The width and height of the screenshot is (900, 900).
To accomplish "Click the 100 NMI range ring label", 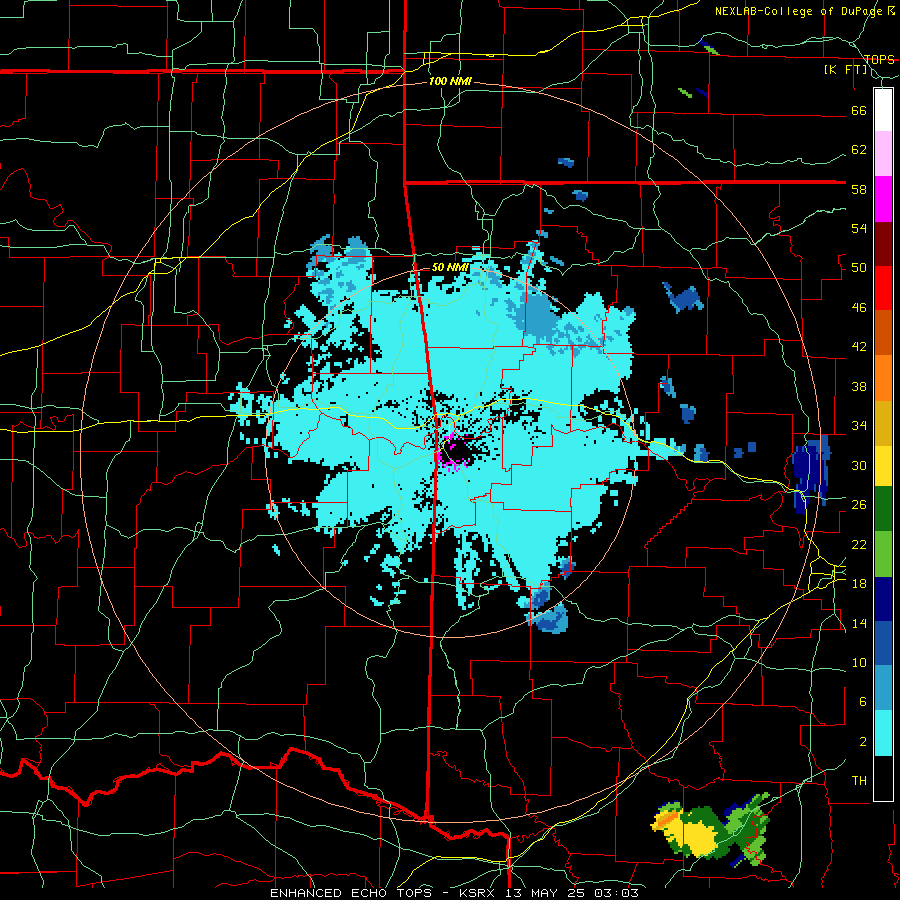I will [450, 82].
